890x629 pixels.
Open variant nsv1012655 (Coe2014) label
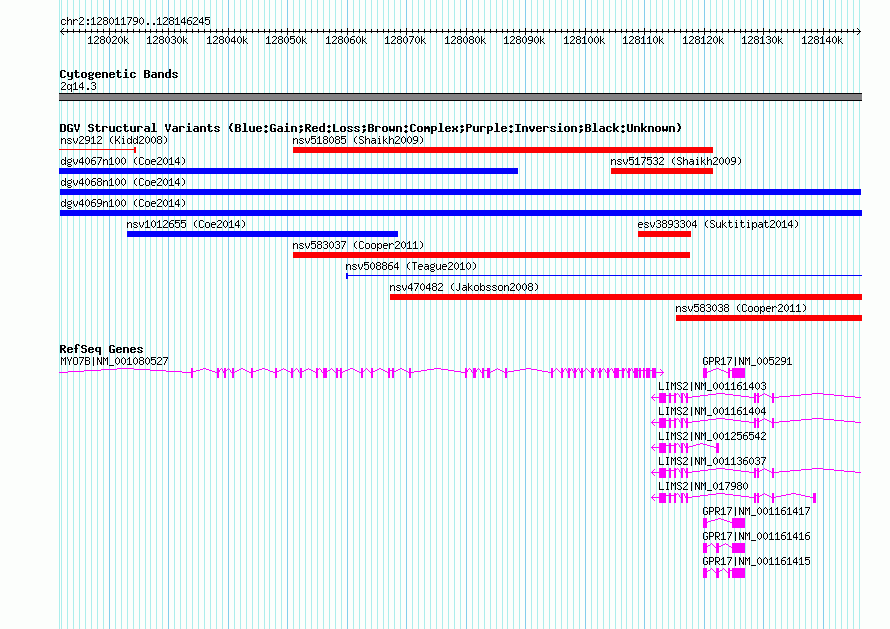click(186, 224)
